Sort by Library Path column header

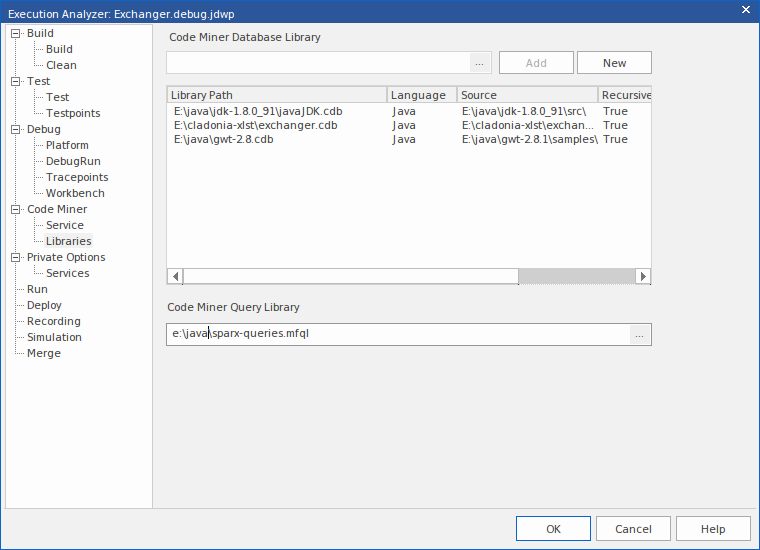[277, 95]
